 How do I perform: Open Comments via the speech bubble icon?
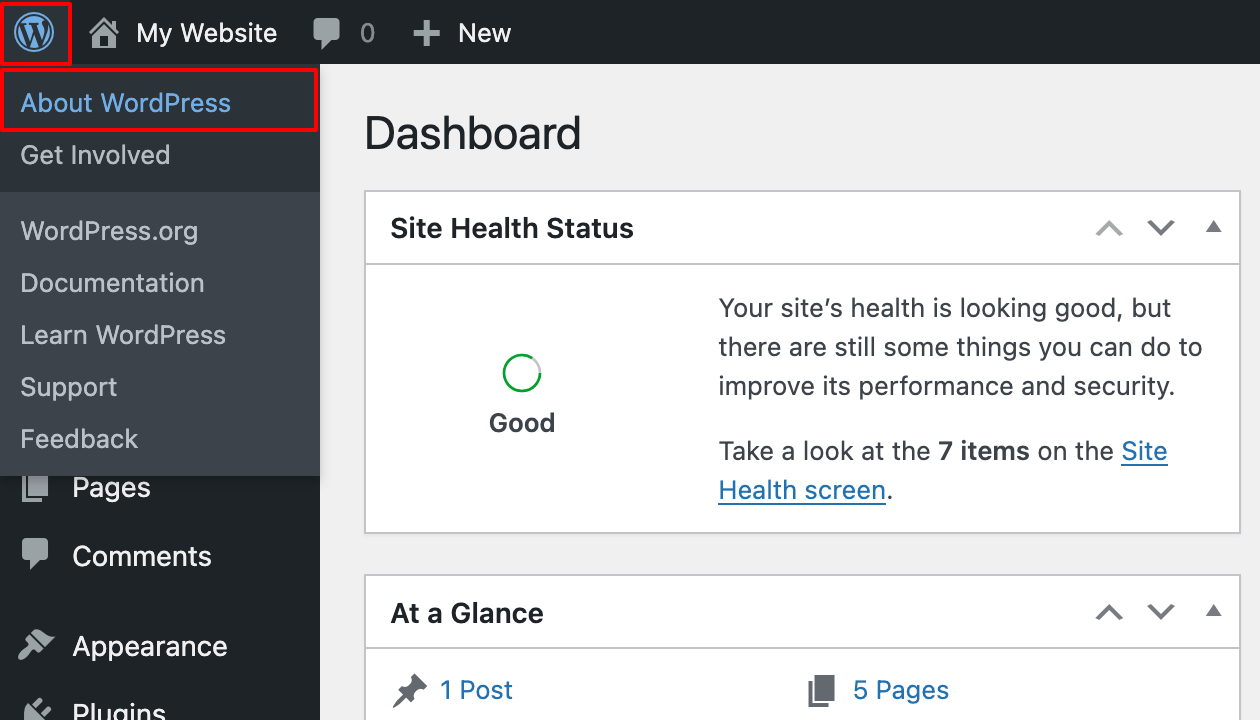tap(36, 556)
